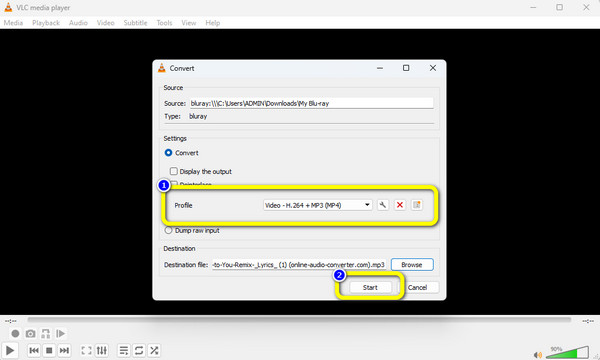Image resolution: width=600 pixels, height=360 pixels.
Task: Click the remaining time label at right
Action: click(x=588, y=321)
